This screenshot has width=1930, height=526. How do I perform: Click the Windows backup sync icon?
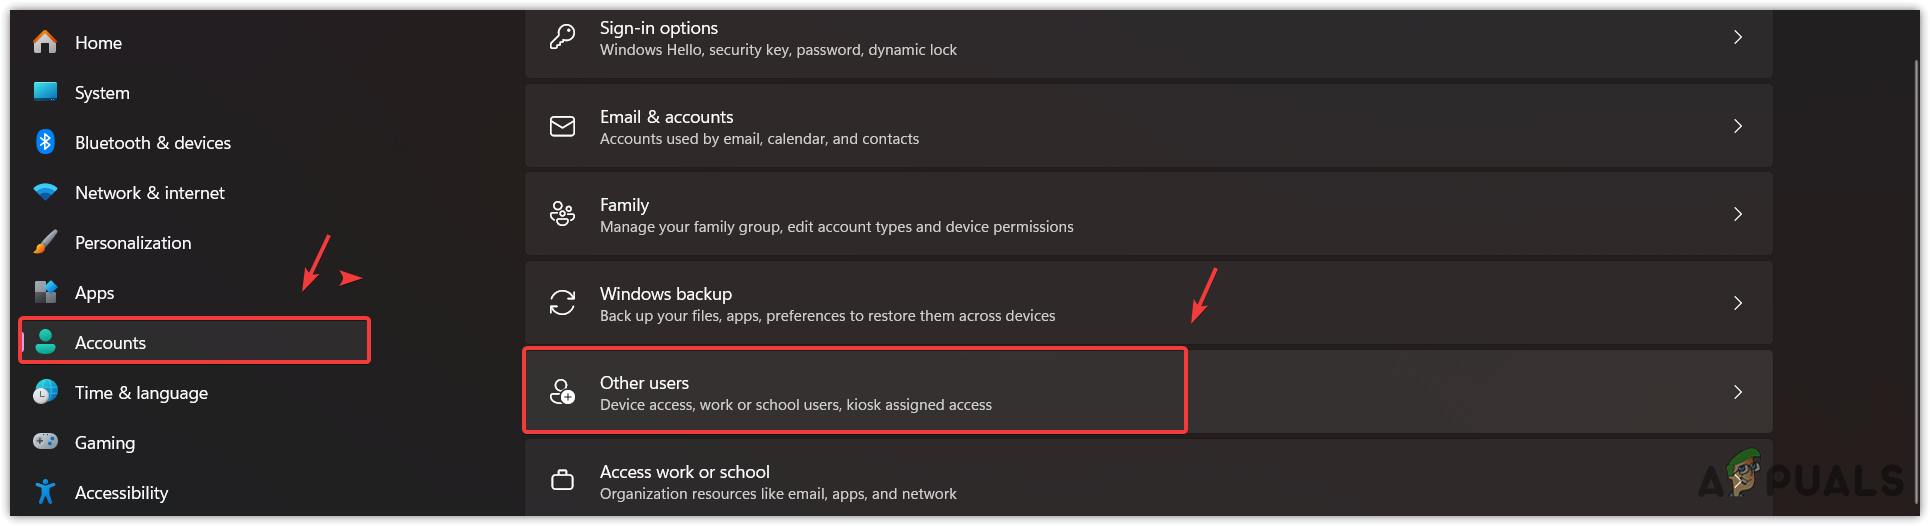(563, 303)
